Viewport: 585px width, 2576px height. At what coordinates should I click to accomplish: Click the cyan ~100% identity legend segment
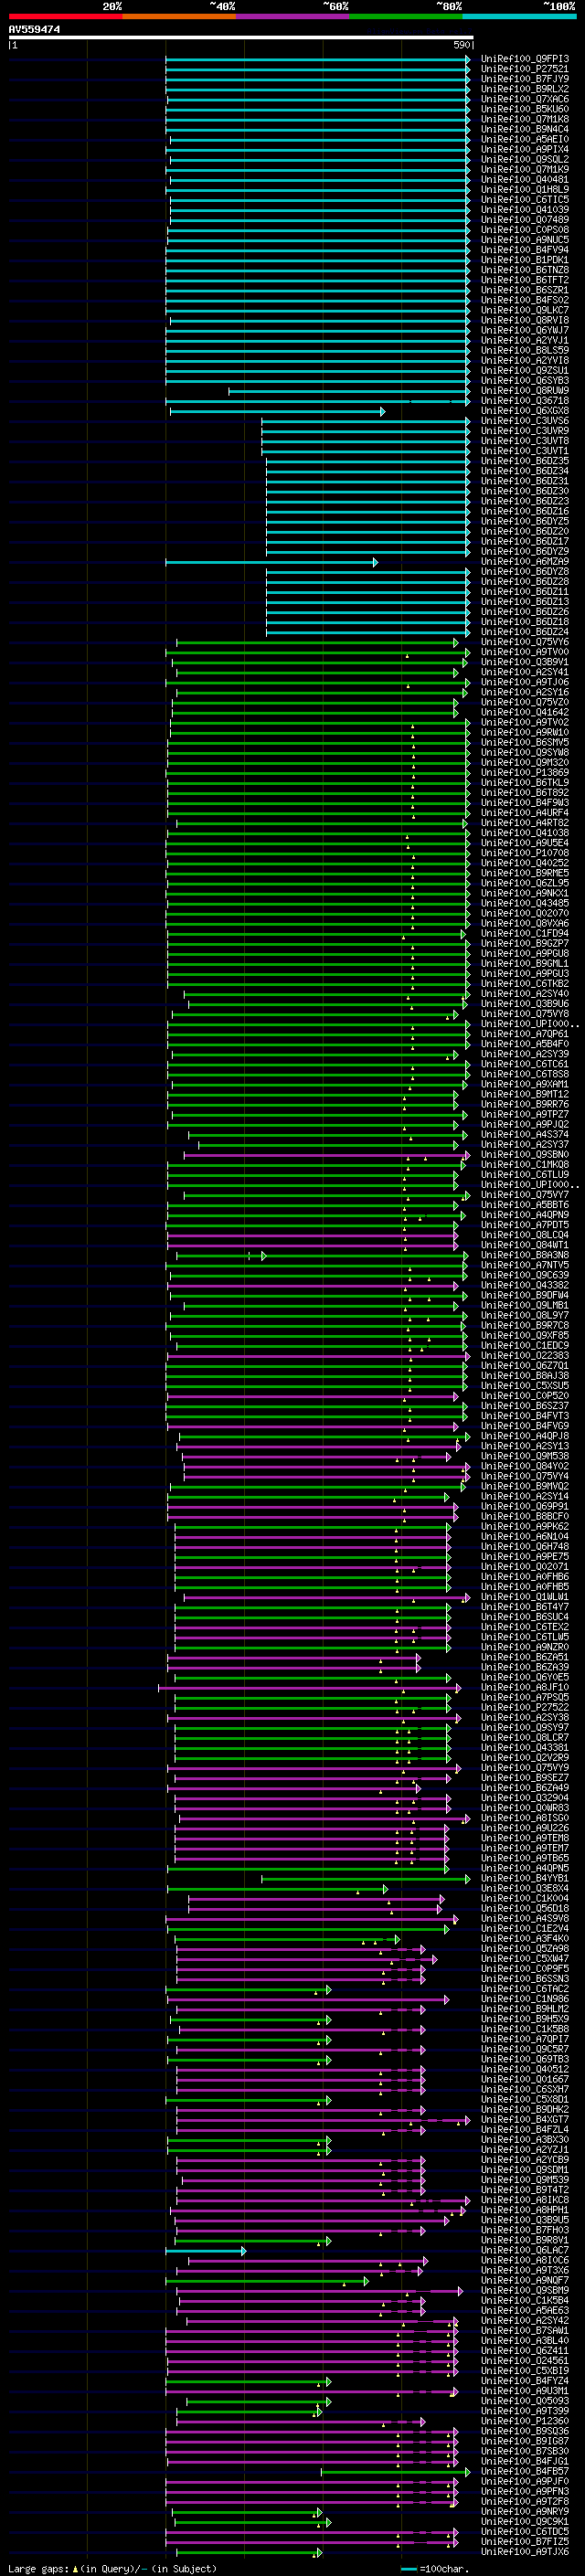pos(519,16)
